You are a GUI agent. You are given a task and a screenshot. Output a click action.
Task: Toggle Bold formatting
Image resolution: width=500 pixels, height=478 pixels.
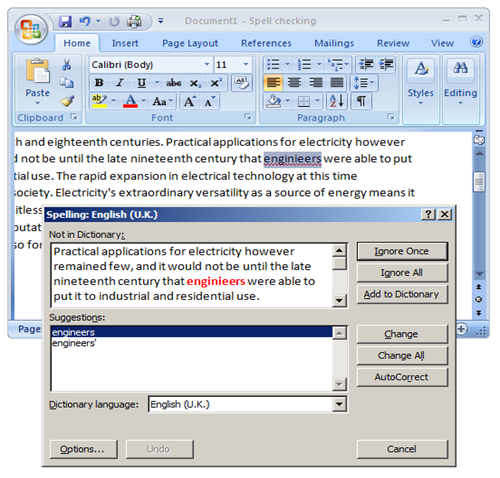coord(99,83)
